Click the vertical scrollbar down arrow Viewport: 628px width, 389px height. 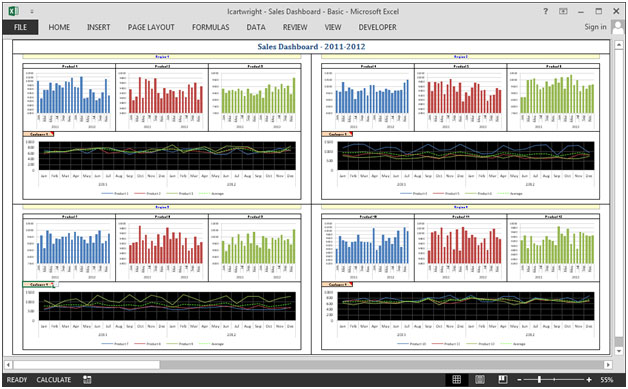[619, 351]
